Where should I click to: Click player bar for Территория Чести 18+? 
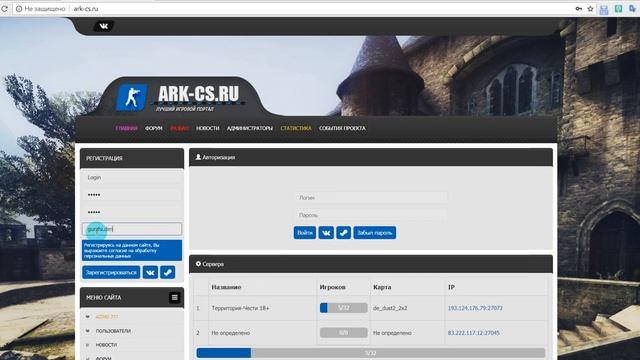344,308
